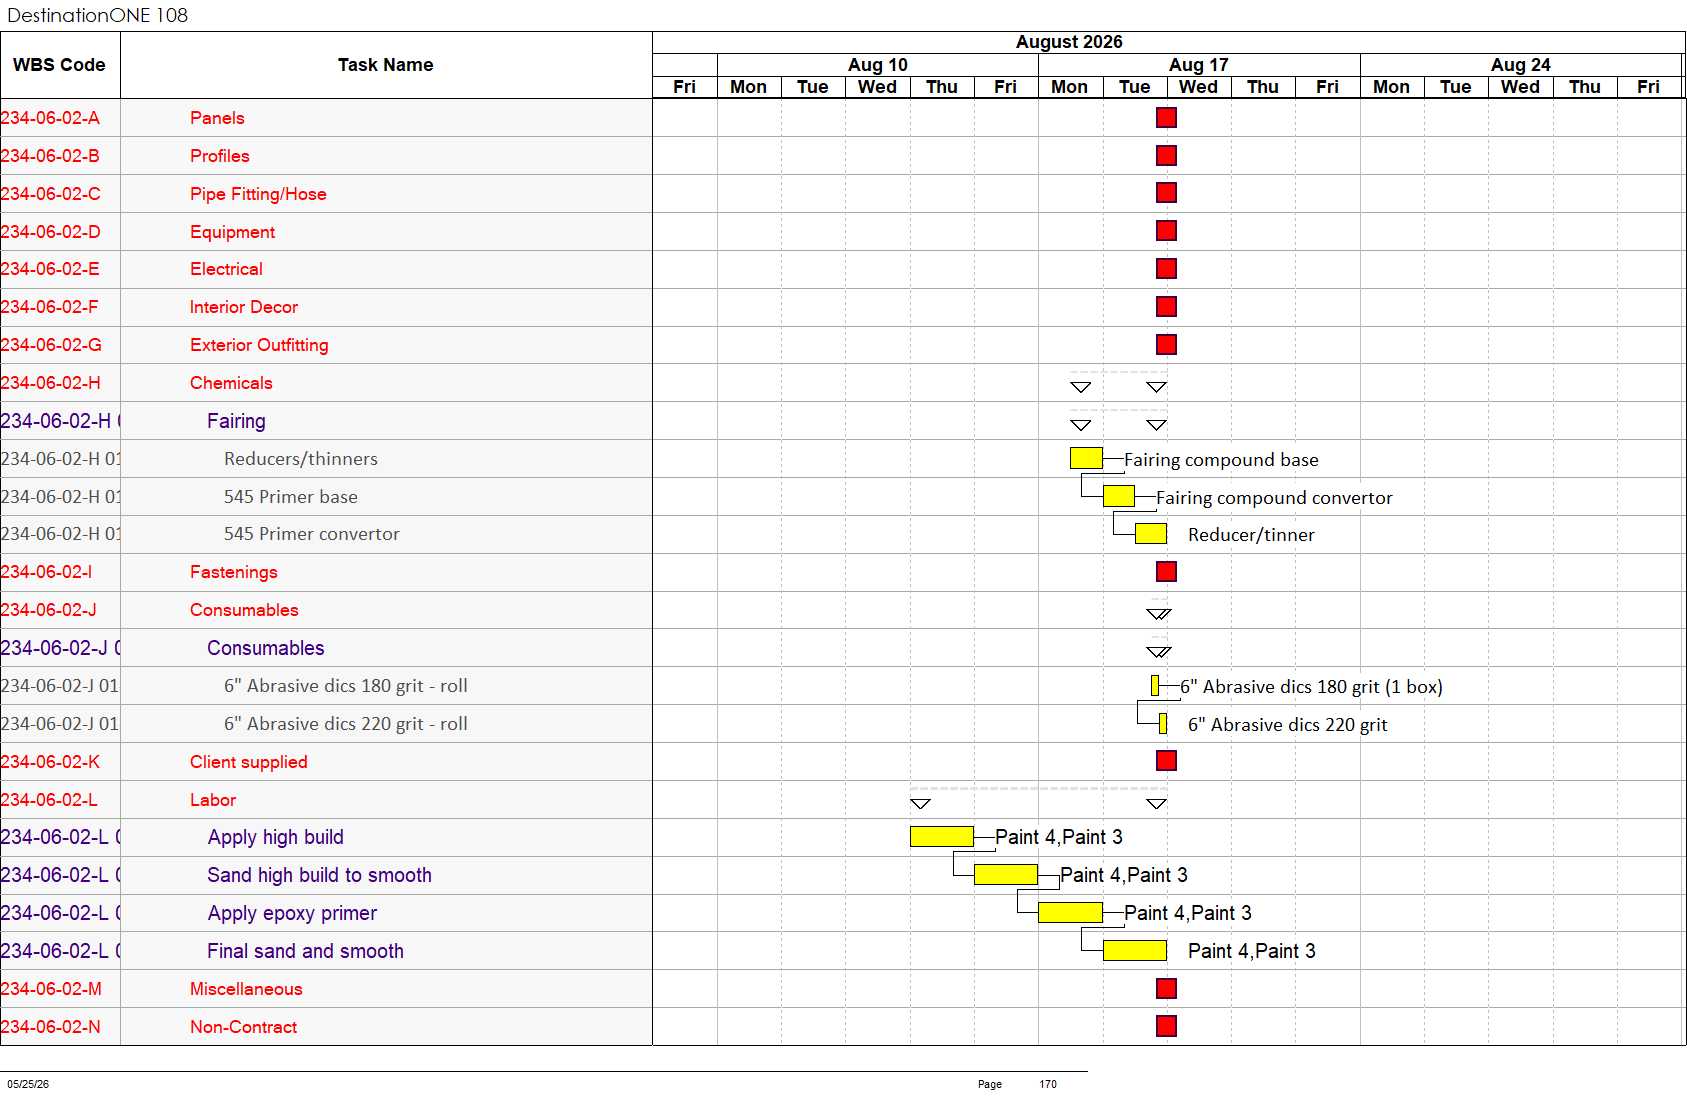Image resolution: width=1687 pixels, height=1097 pixels.
Task: Select the Mon header under Aug 24
Action: (x=1392, y=87)
